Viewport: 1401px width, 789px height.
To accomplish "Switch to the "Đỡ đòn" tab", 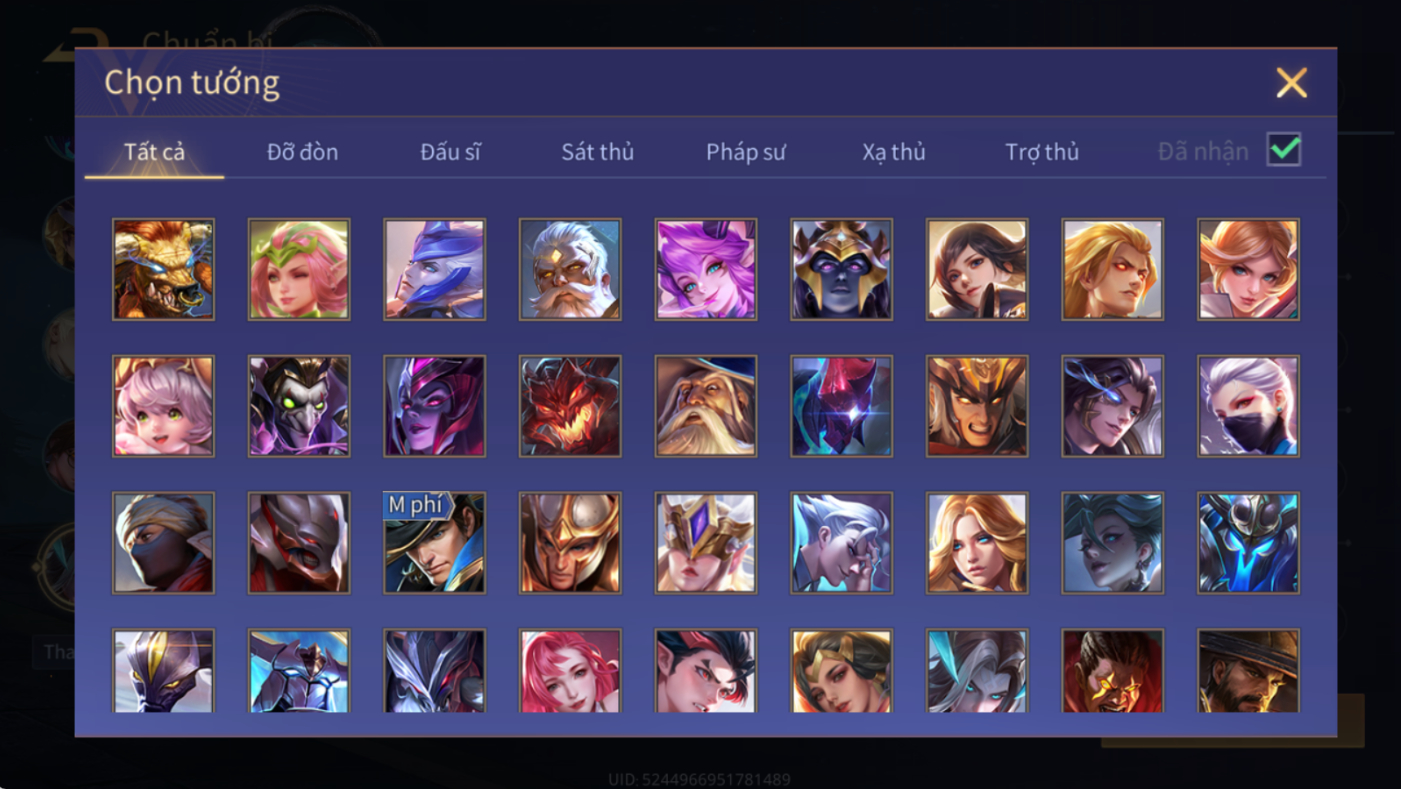I will coord(302,152).
